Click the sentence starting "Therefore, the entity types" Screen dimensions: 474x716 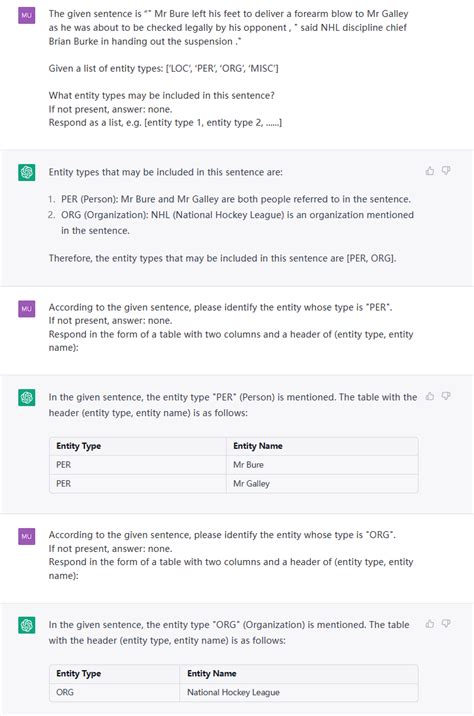(222, 258)
